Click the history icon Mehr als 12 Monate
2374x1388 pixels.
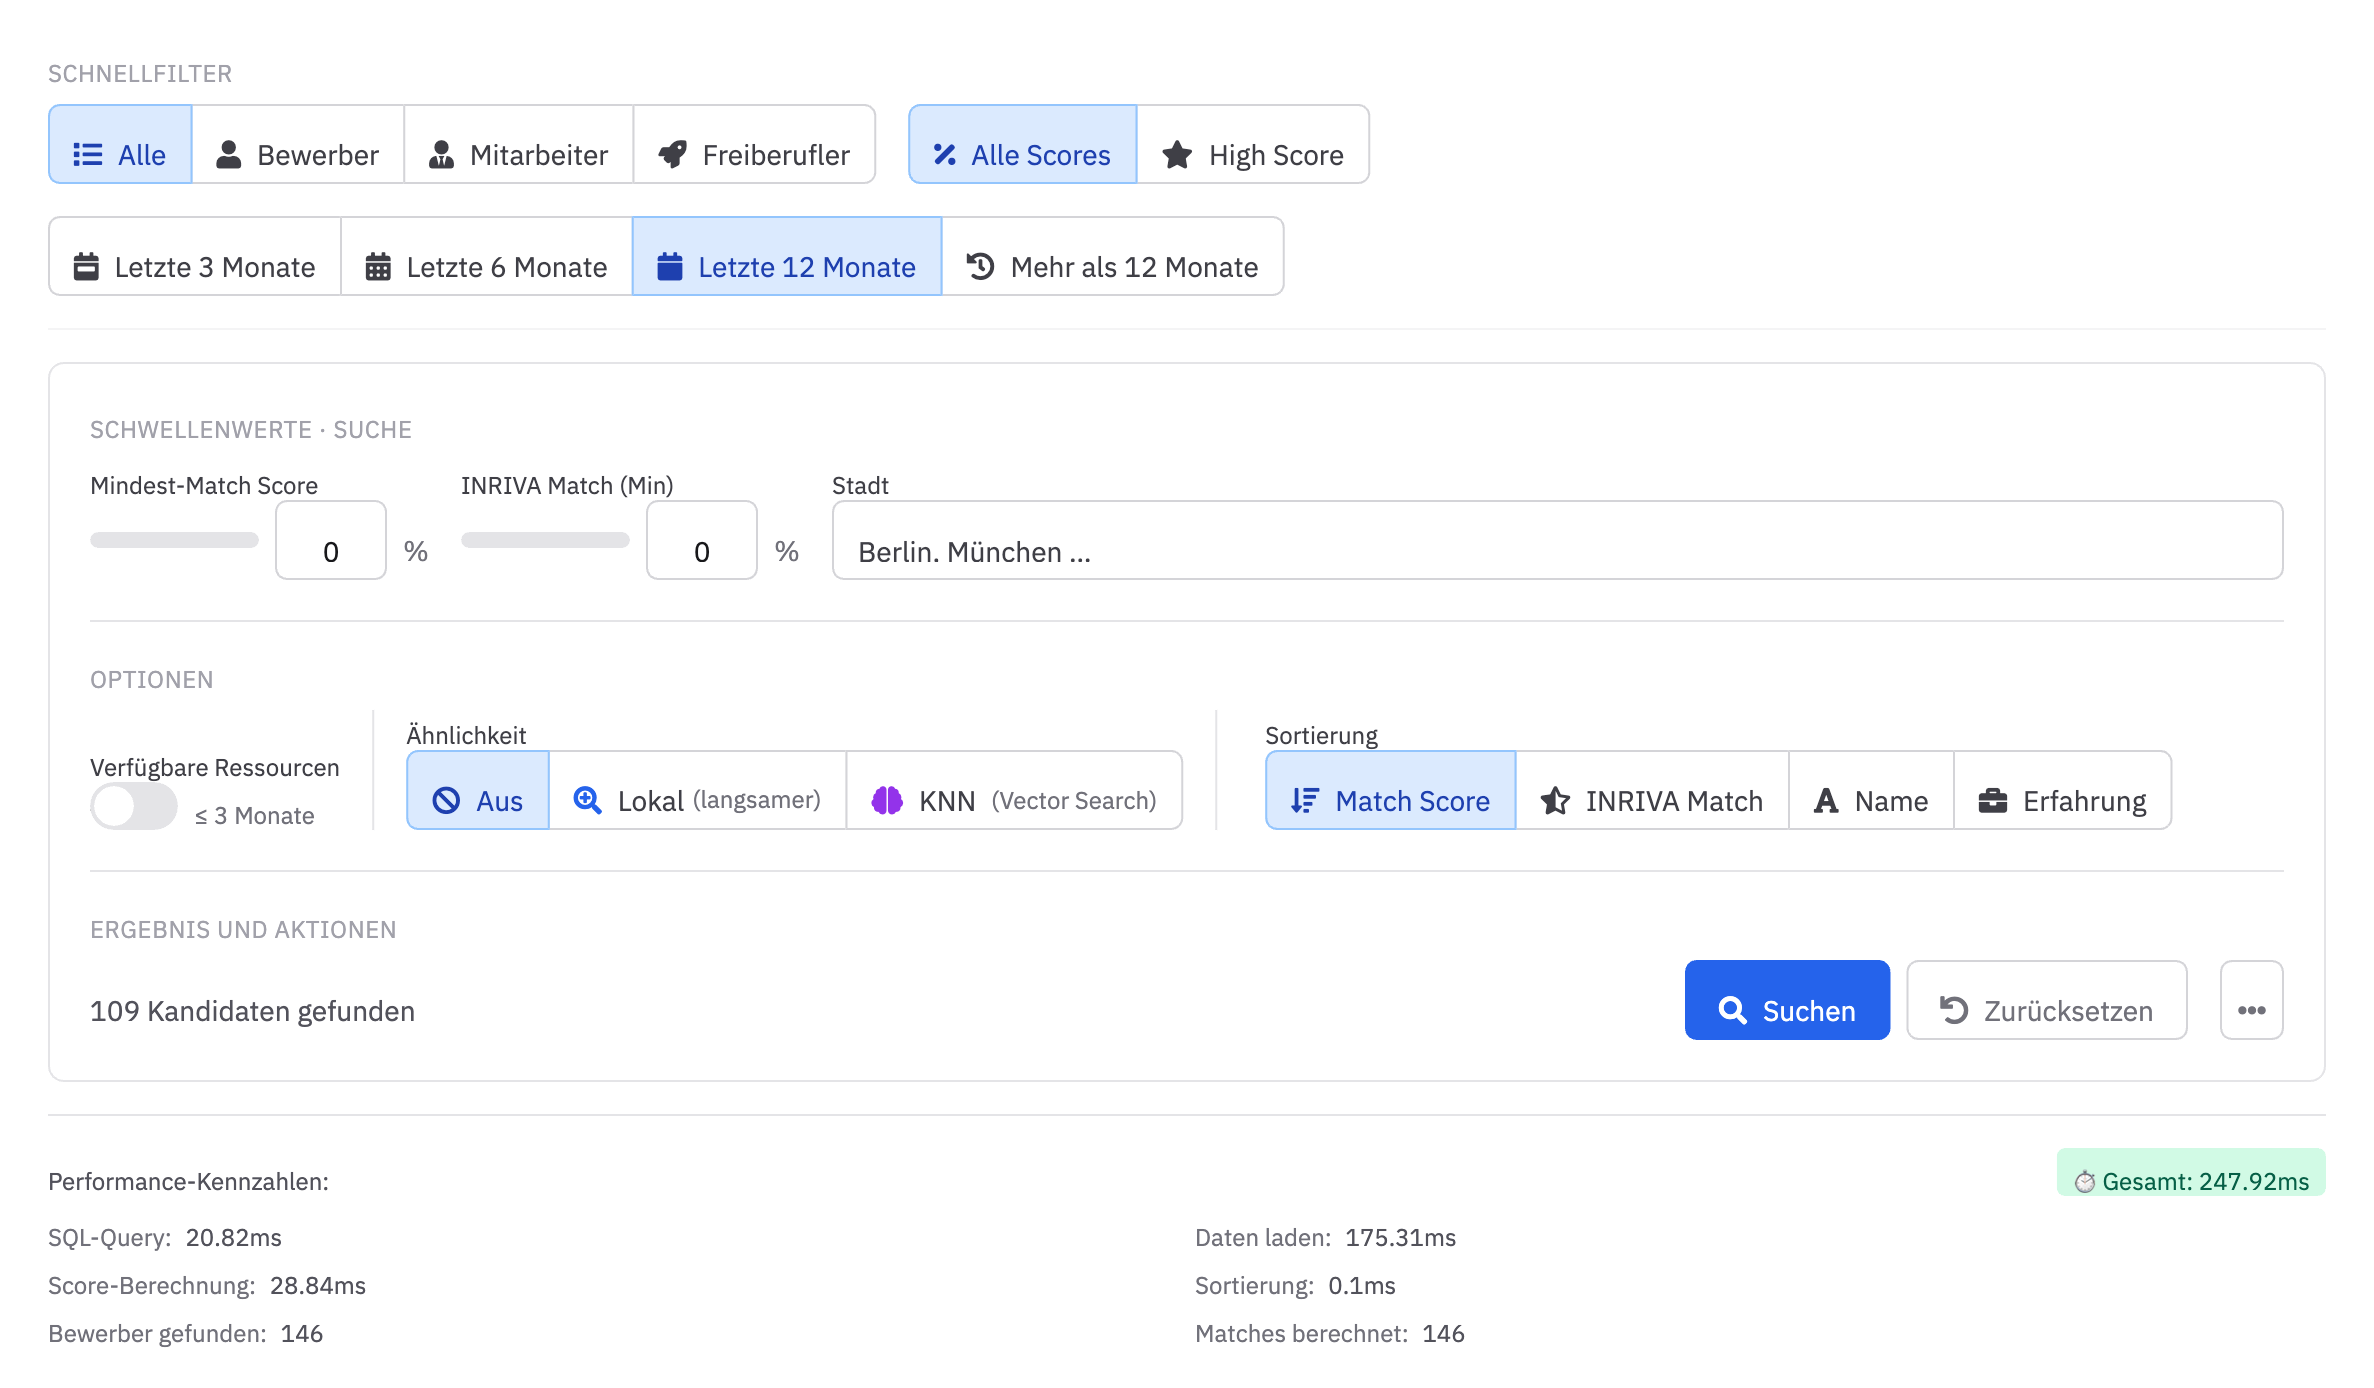pyautogui.click(x=980, y=266)
